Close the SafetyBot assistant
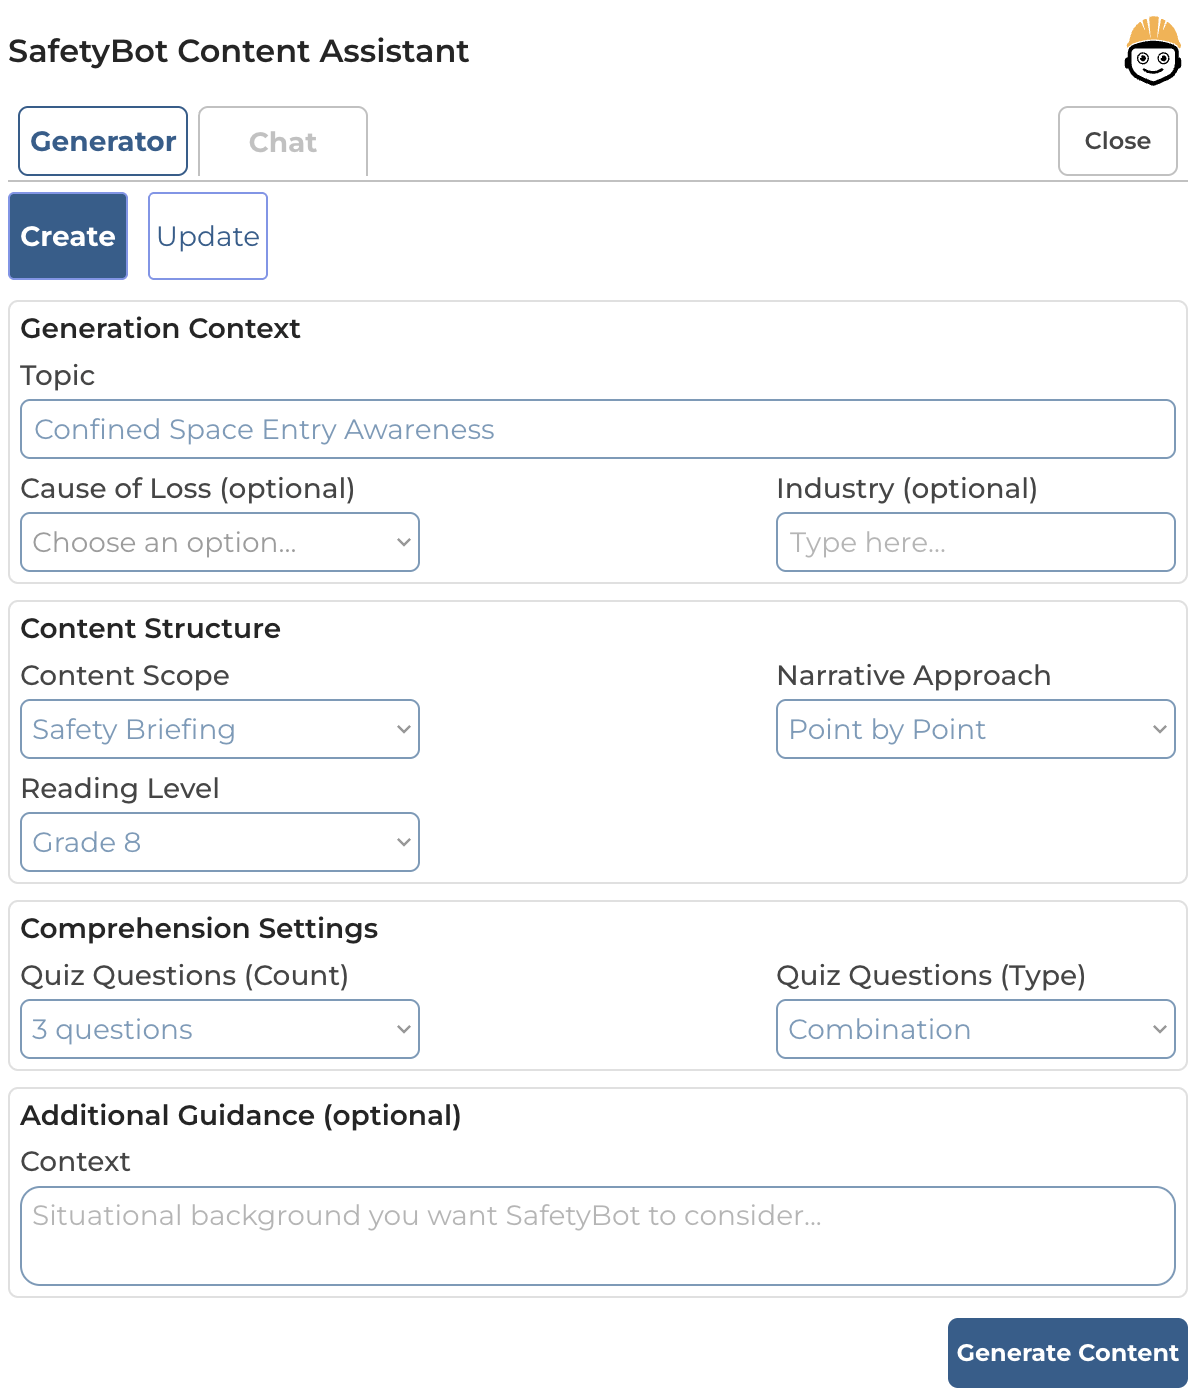 pos(1117,141)
